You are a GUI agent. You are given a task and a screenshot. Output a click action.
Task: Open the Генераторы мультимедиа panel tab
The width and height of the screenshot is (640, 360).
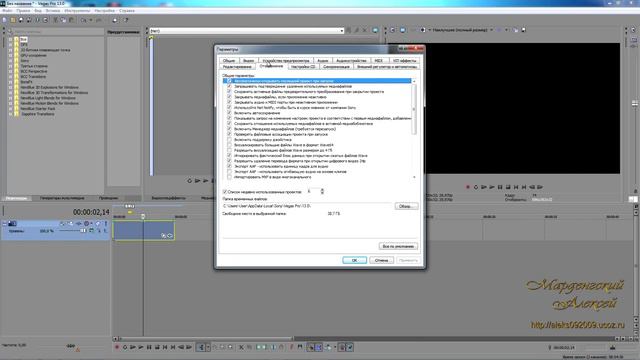pos(62,198)
